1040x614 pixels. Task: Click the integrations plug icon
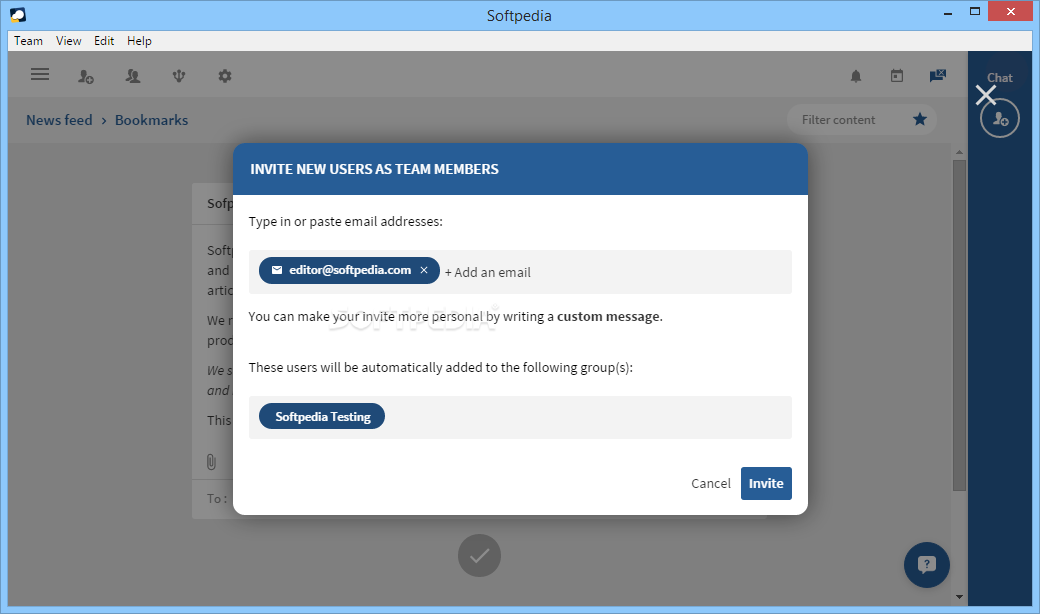tap(178, 76)
